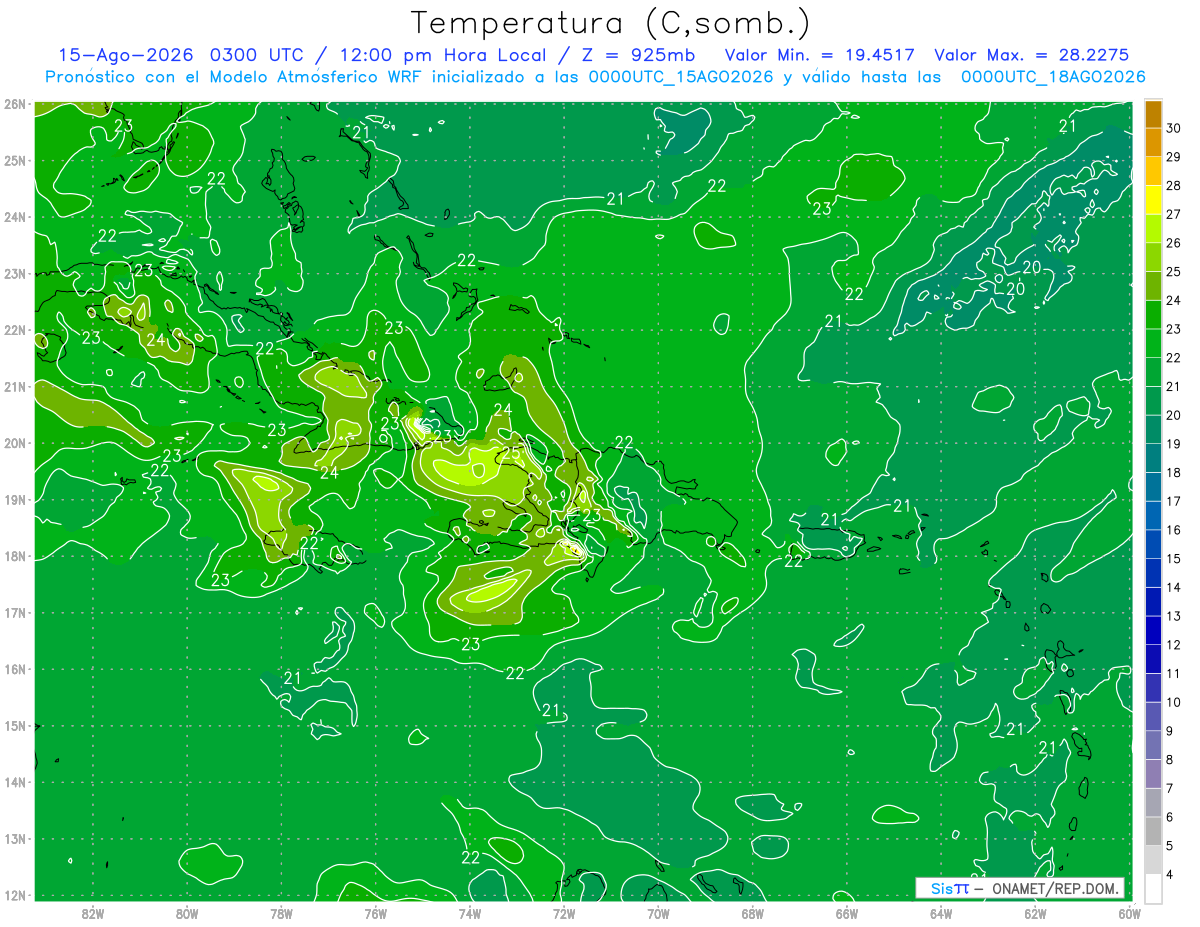
Task: Click the purple swatch between legend values 8 and 9
Action: 1153,746
